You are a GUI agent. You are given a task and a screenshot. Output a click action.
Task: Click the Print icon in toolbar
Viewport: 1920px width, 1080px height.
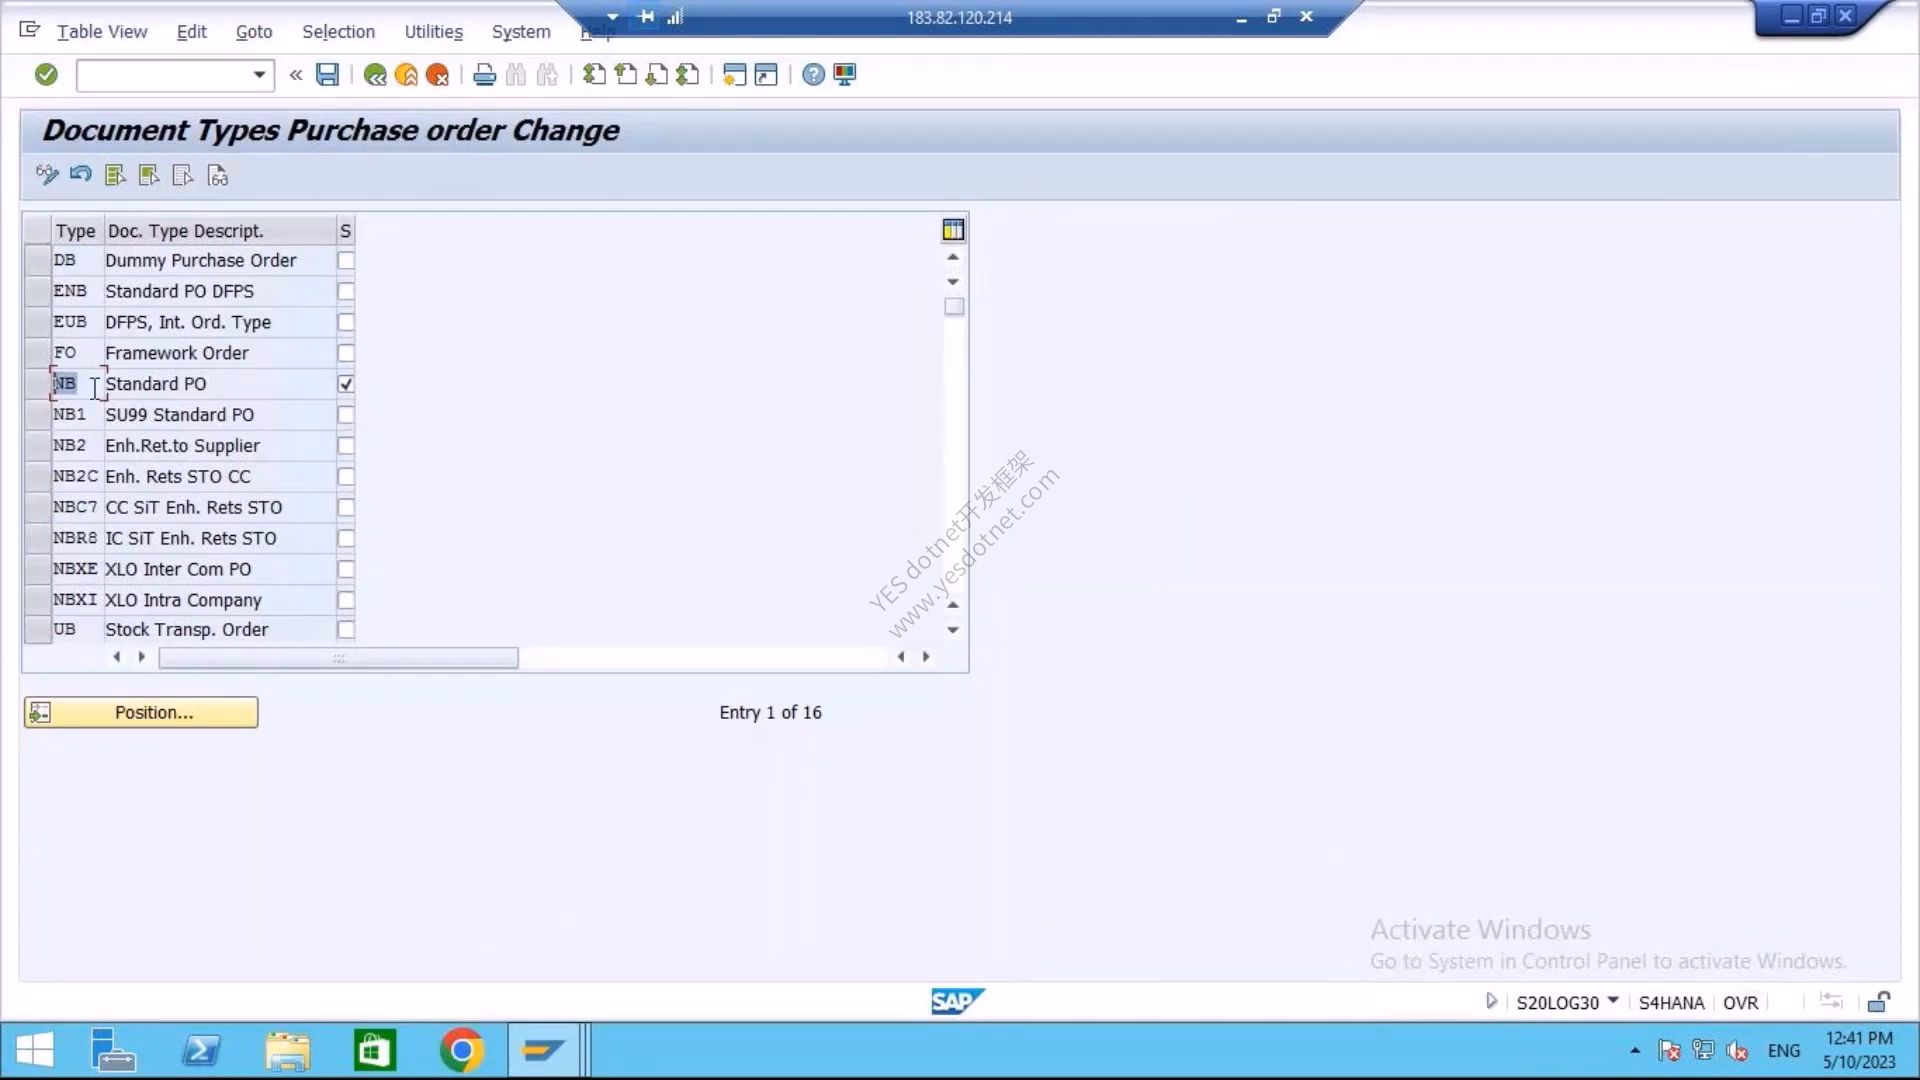pos(484,74)
